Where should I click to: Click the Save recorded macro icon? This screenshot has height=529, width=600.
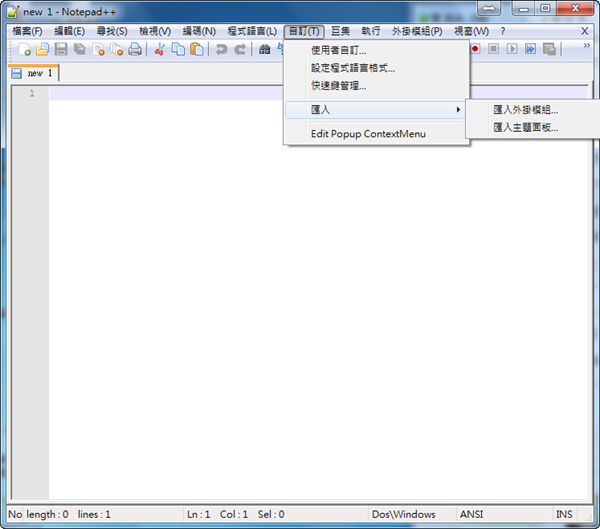549,49
